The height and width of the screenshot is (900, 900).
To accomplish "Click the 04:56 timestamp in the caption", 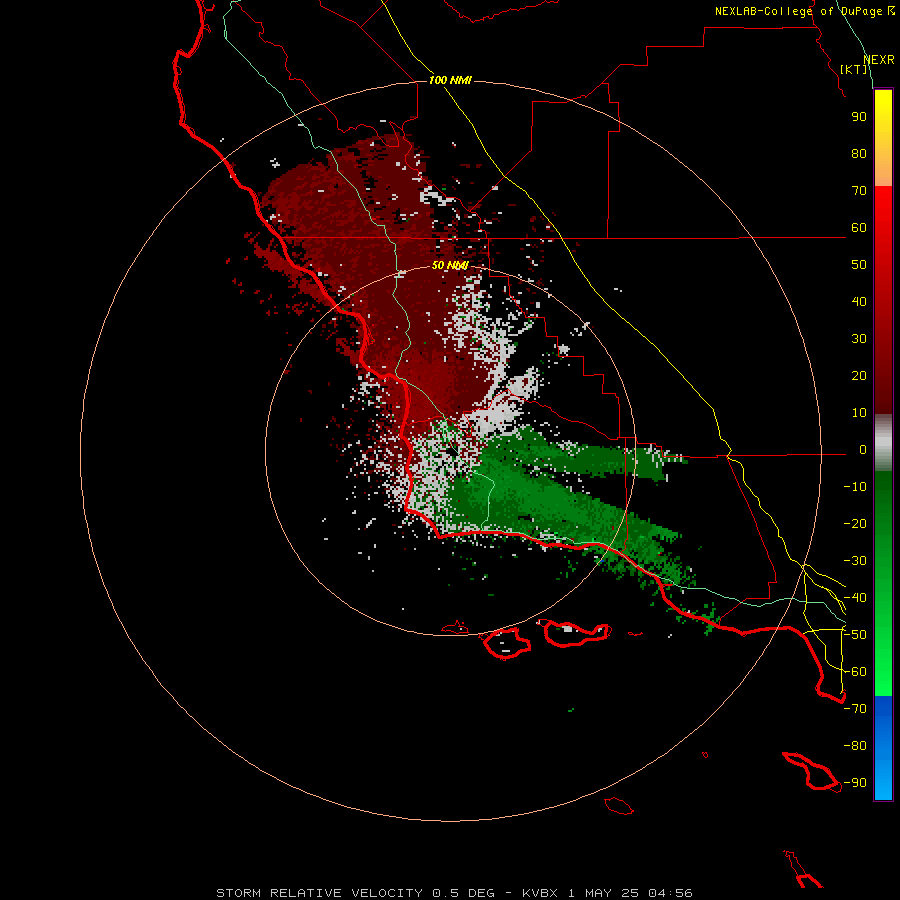I will 670,893.
